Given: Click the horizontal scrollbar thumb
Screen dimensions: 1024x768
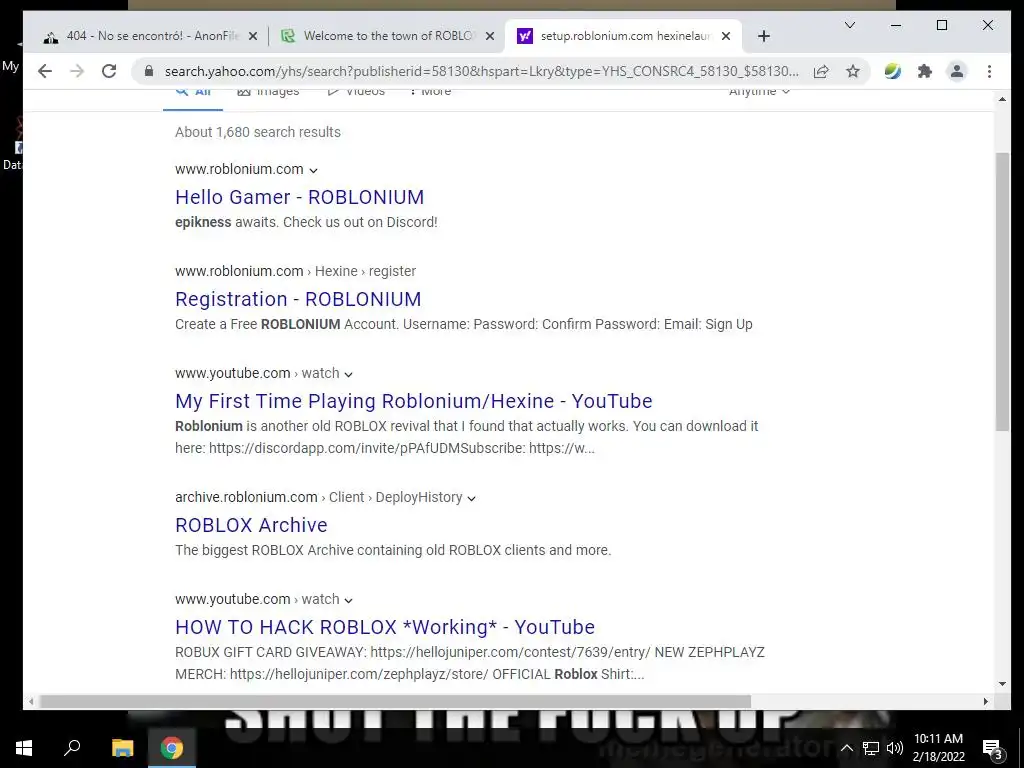Looking at the screenshot, I should 395,701.
